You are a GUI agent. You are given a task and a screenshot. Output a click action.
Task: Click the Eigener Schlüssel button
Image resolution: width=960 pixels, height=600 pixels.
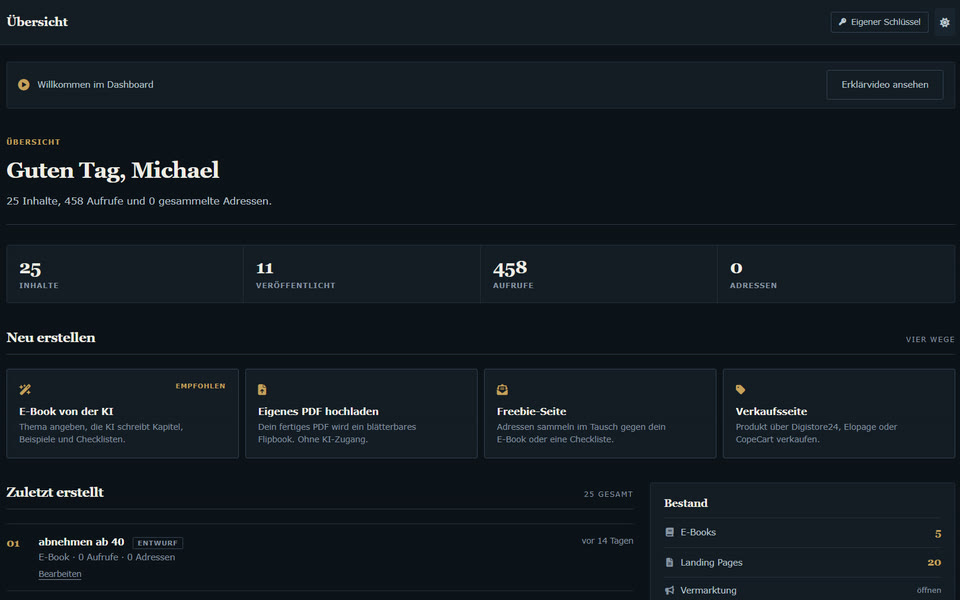[x=879, y=22]
